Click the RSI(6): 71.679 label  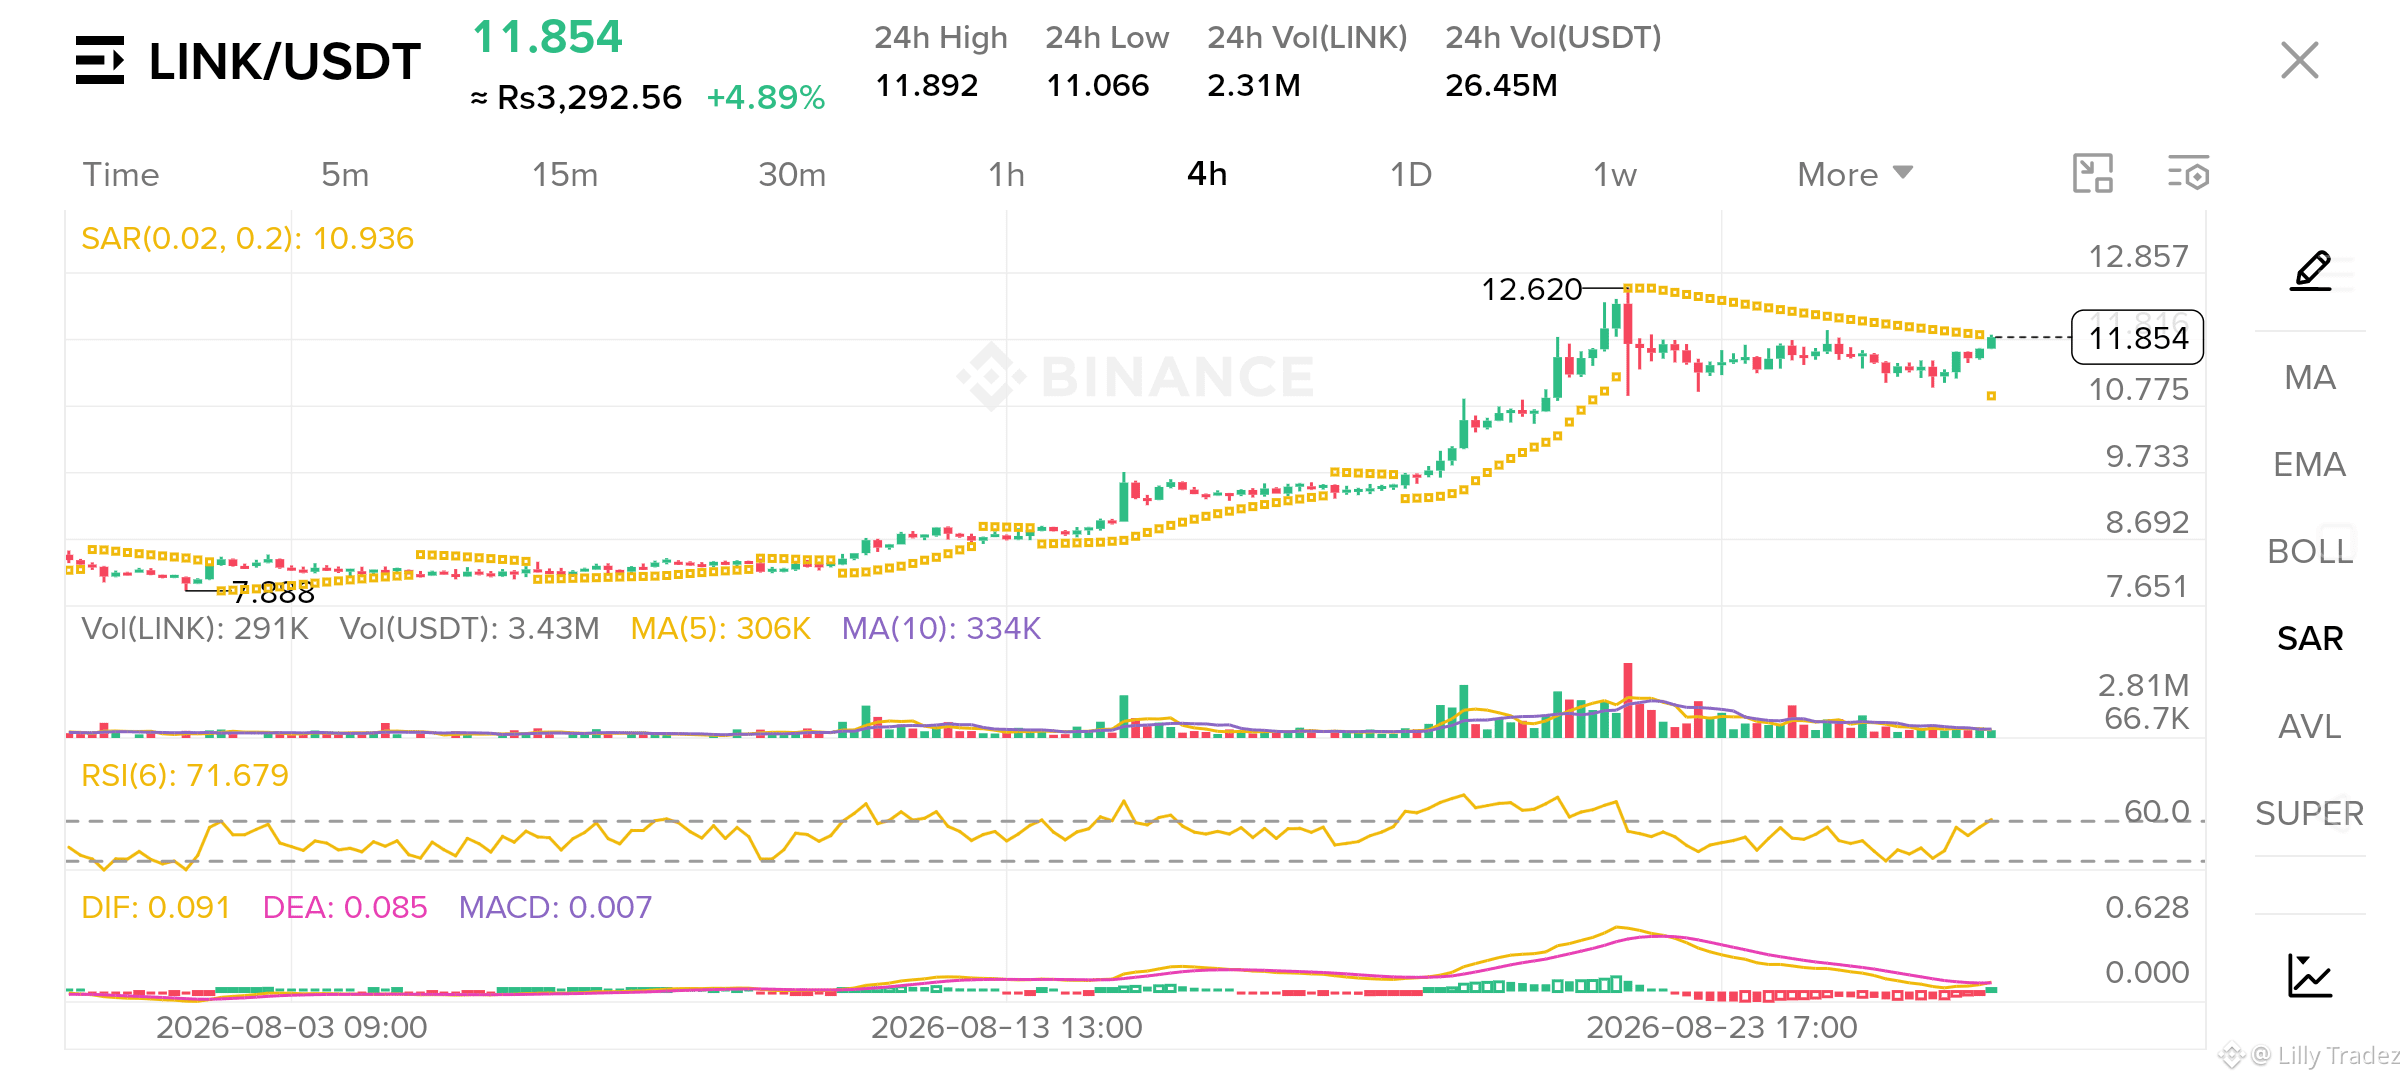tap(185, 775)
